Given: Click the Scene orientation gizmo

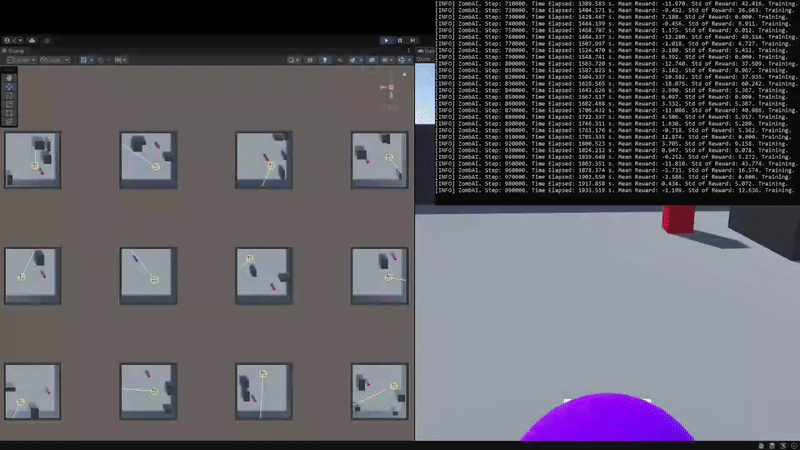Looking at the screenshot, I should click(x=391, y=89).
